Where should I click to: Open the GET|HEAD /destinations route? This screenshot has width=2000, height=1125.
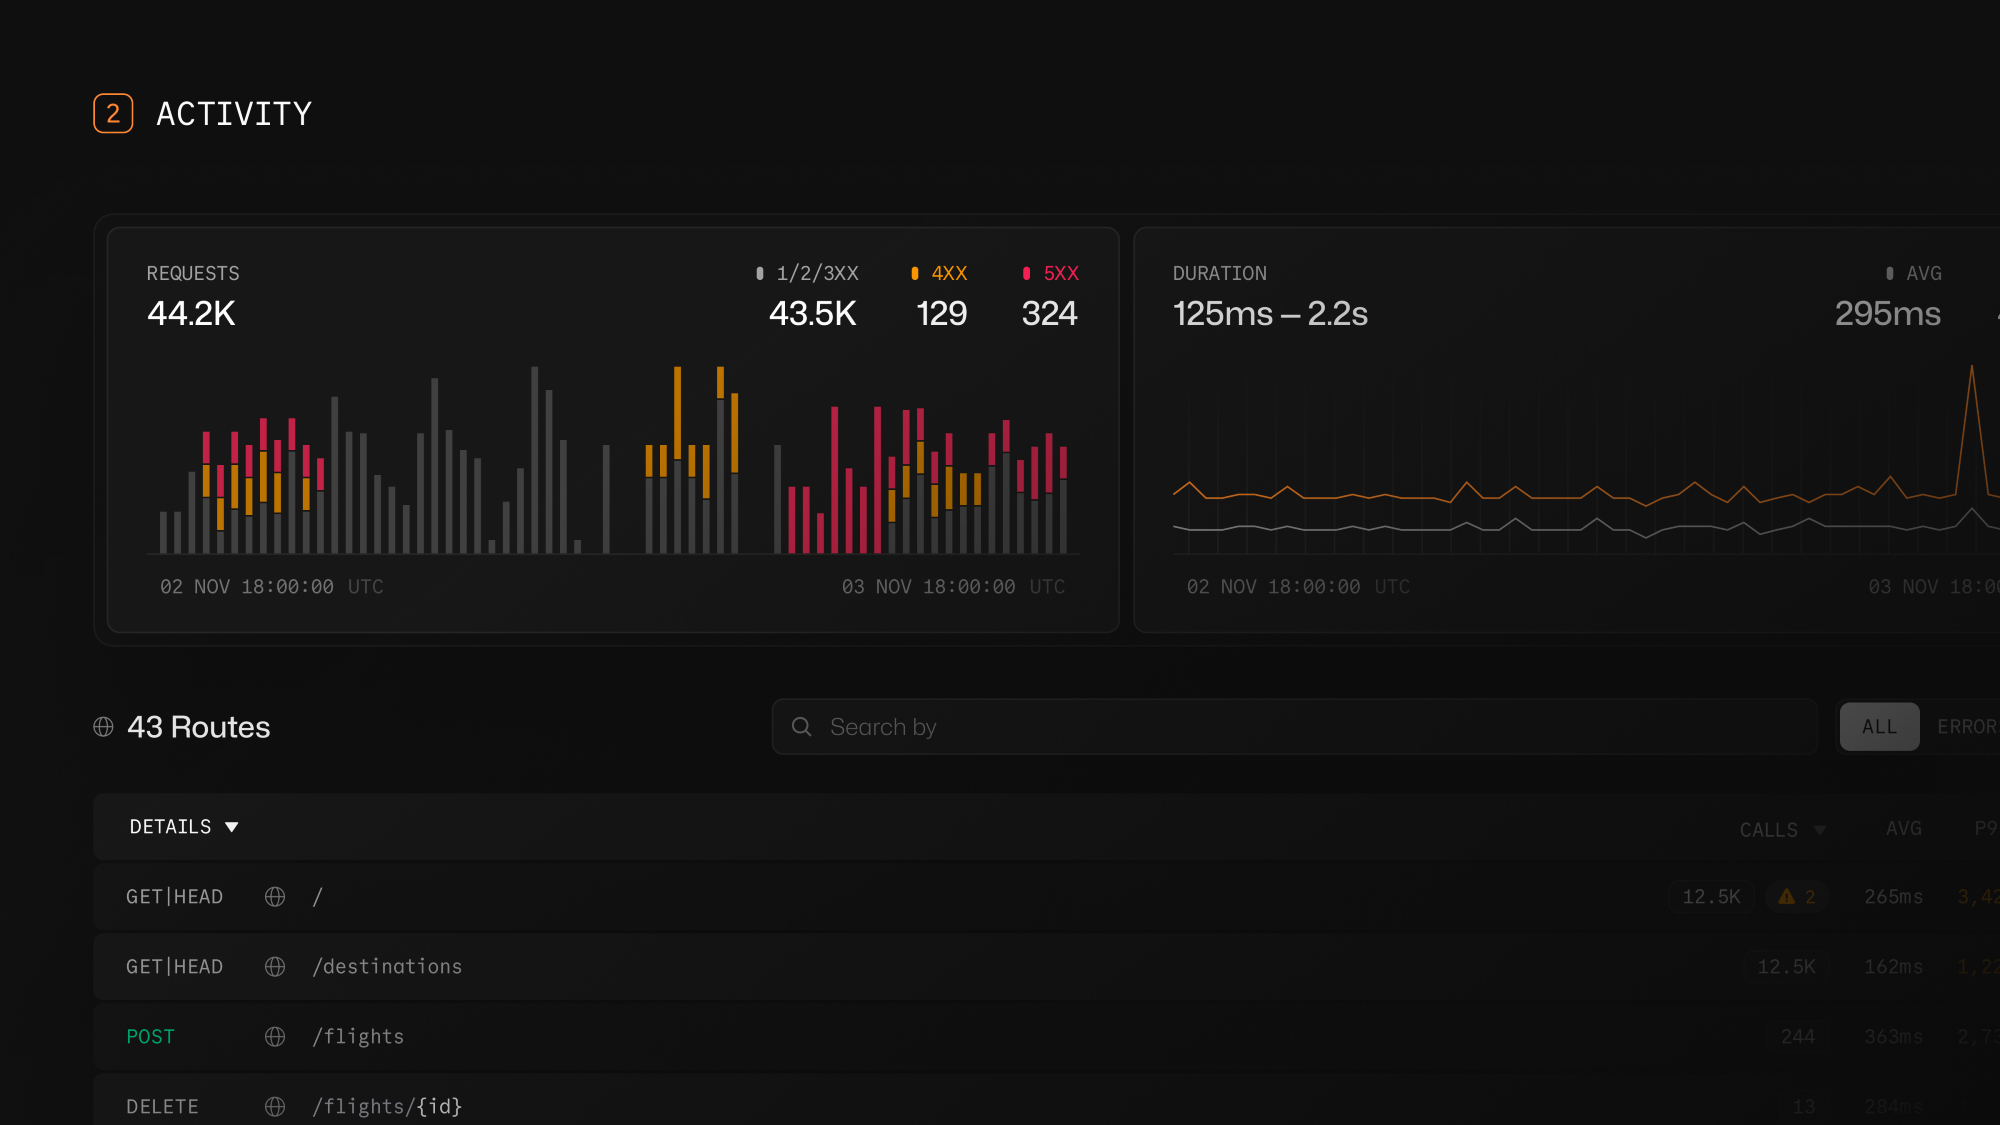(387, 967)
